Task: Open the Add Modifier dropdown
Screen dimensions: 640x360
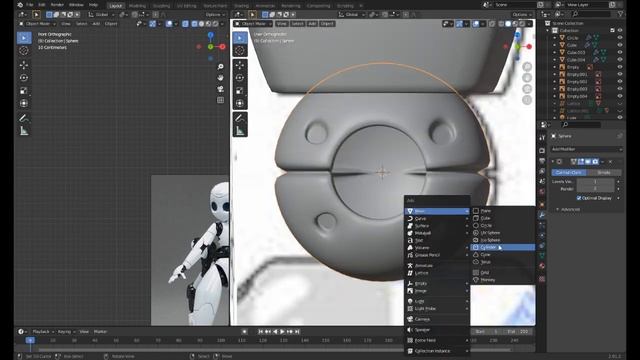Action: 587,149
